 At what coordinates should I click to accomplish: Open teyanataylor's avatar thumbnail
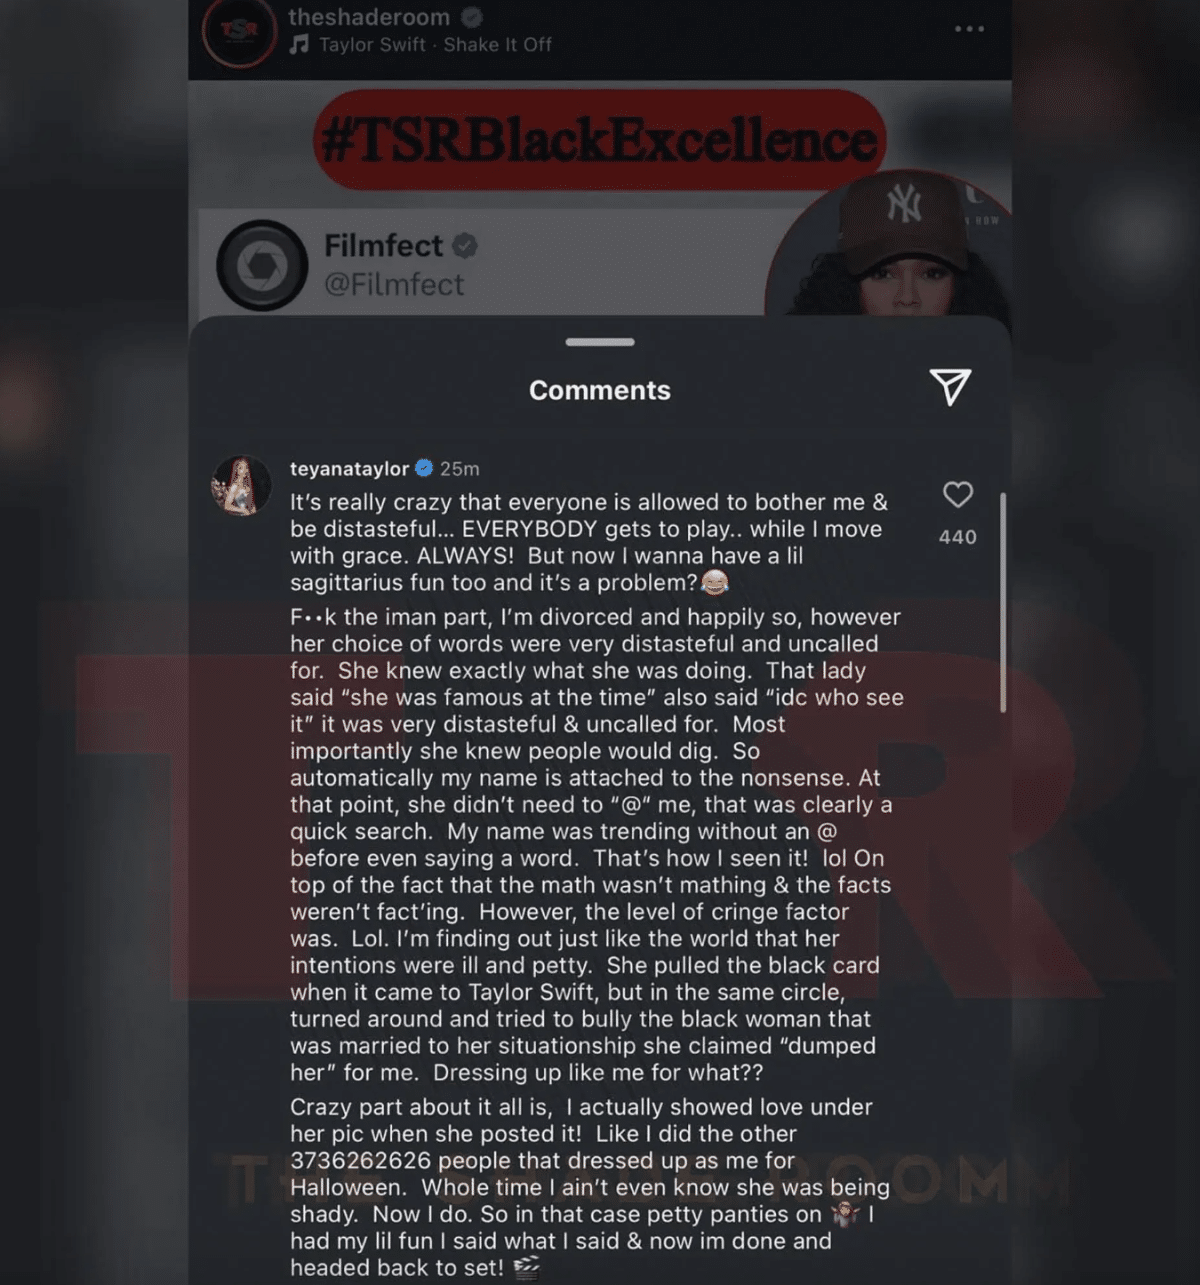point(241,486)
